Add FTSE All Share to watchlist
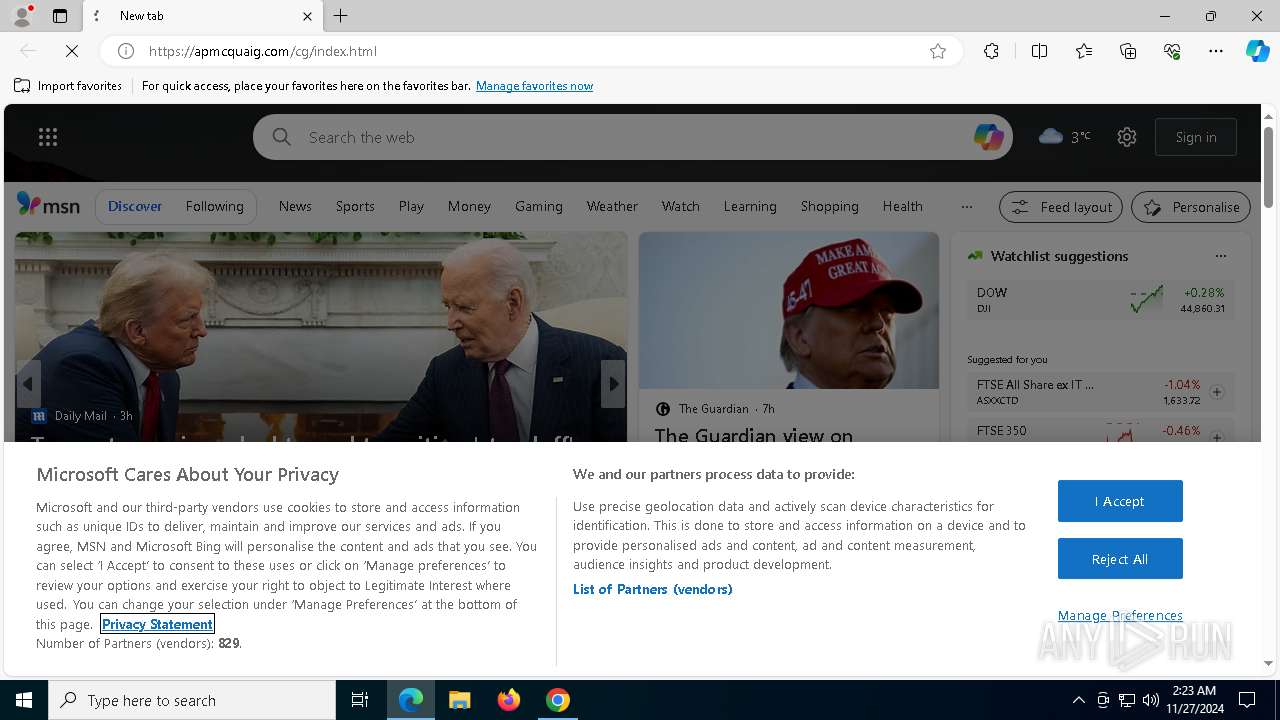This screenshot has width=1280, height=720. [x=1217, y=392]
